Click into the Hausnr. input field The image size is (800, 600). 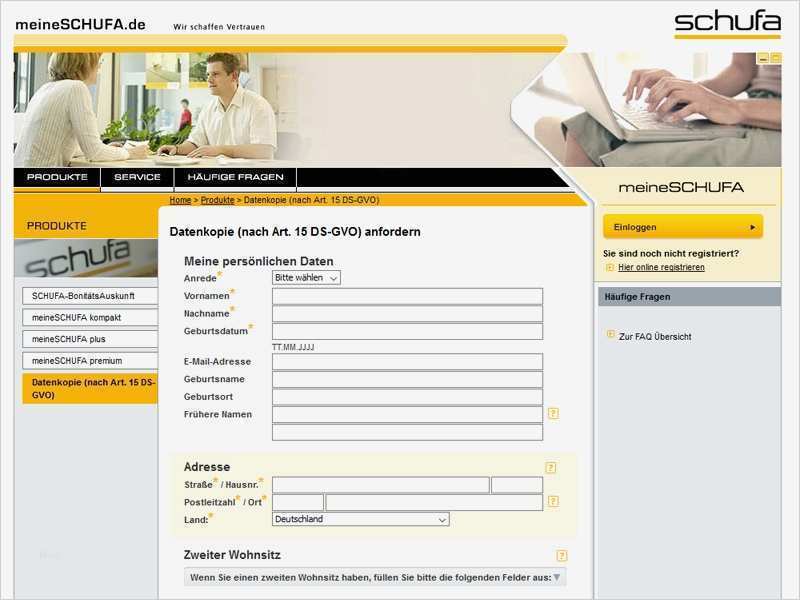point(517,485)
